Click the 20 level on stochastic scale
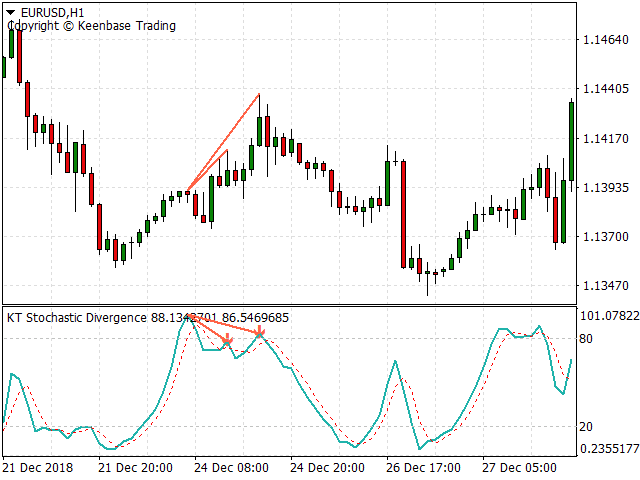Image resolution: width=640 pixels, height=480 pixels. tap(586, 427)
